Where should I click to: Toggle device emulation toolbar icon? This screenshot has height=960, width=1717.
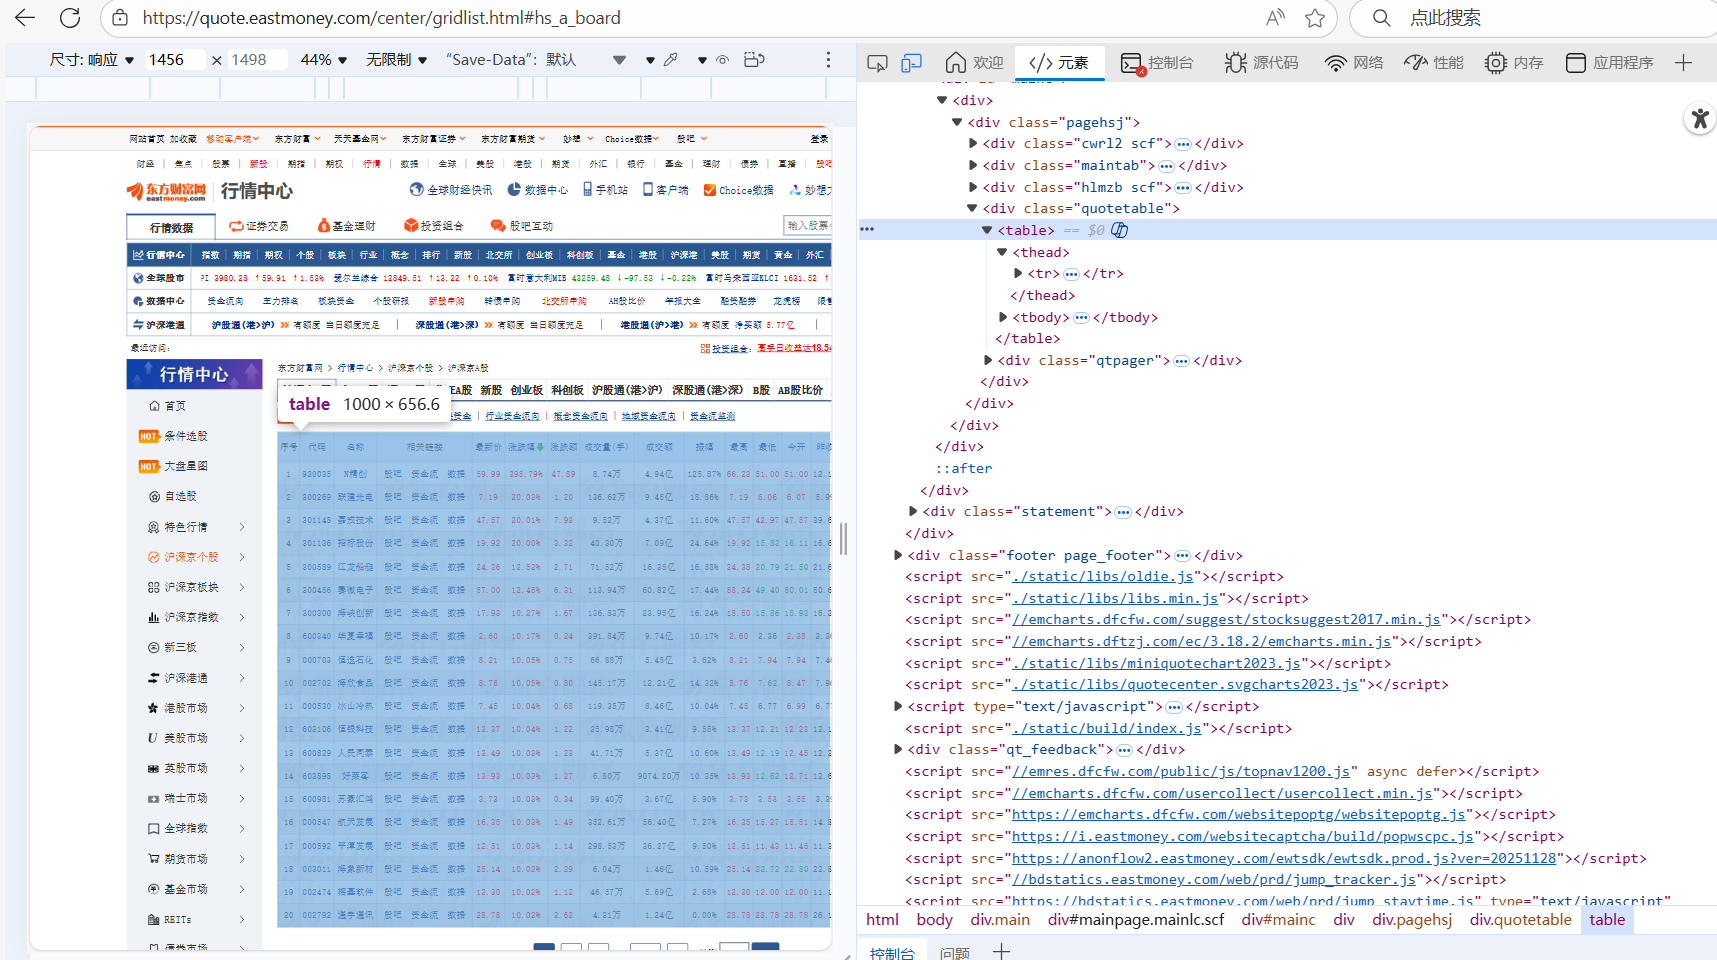(x=911, y=63)
